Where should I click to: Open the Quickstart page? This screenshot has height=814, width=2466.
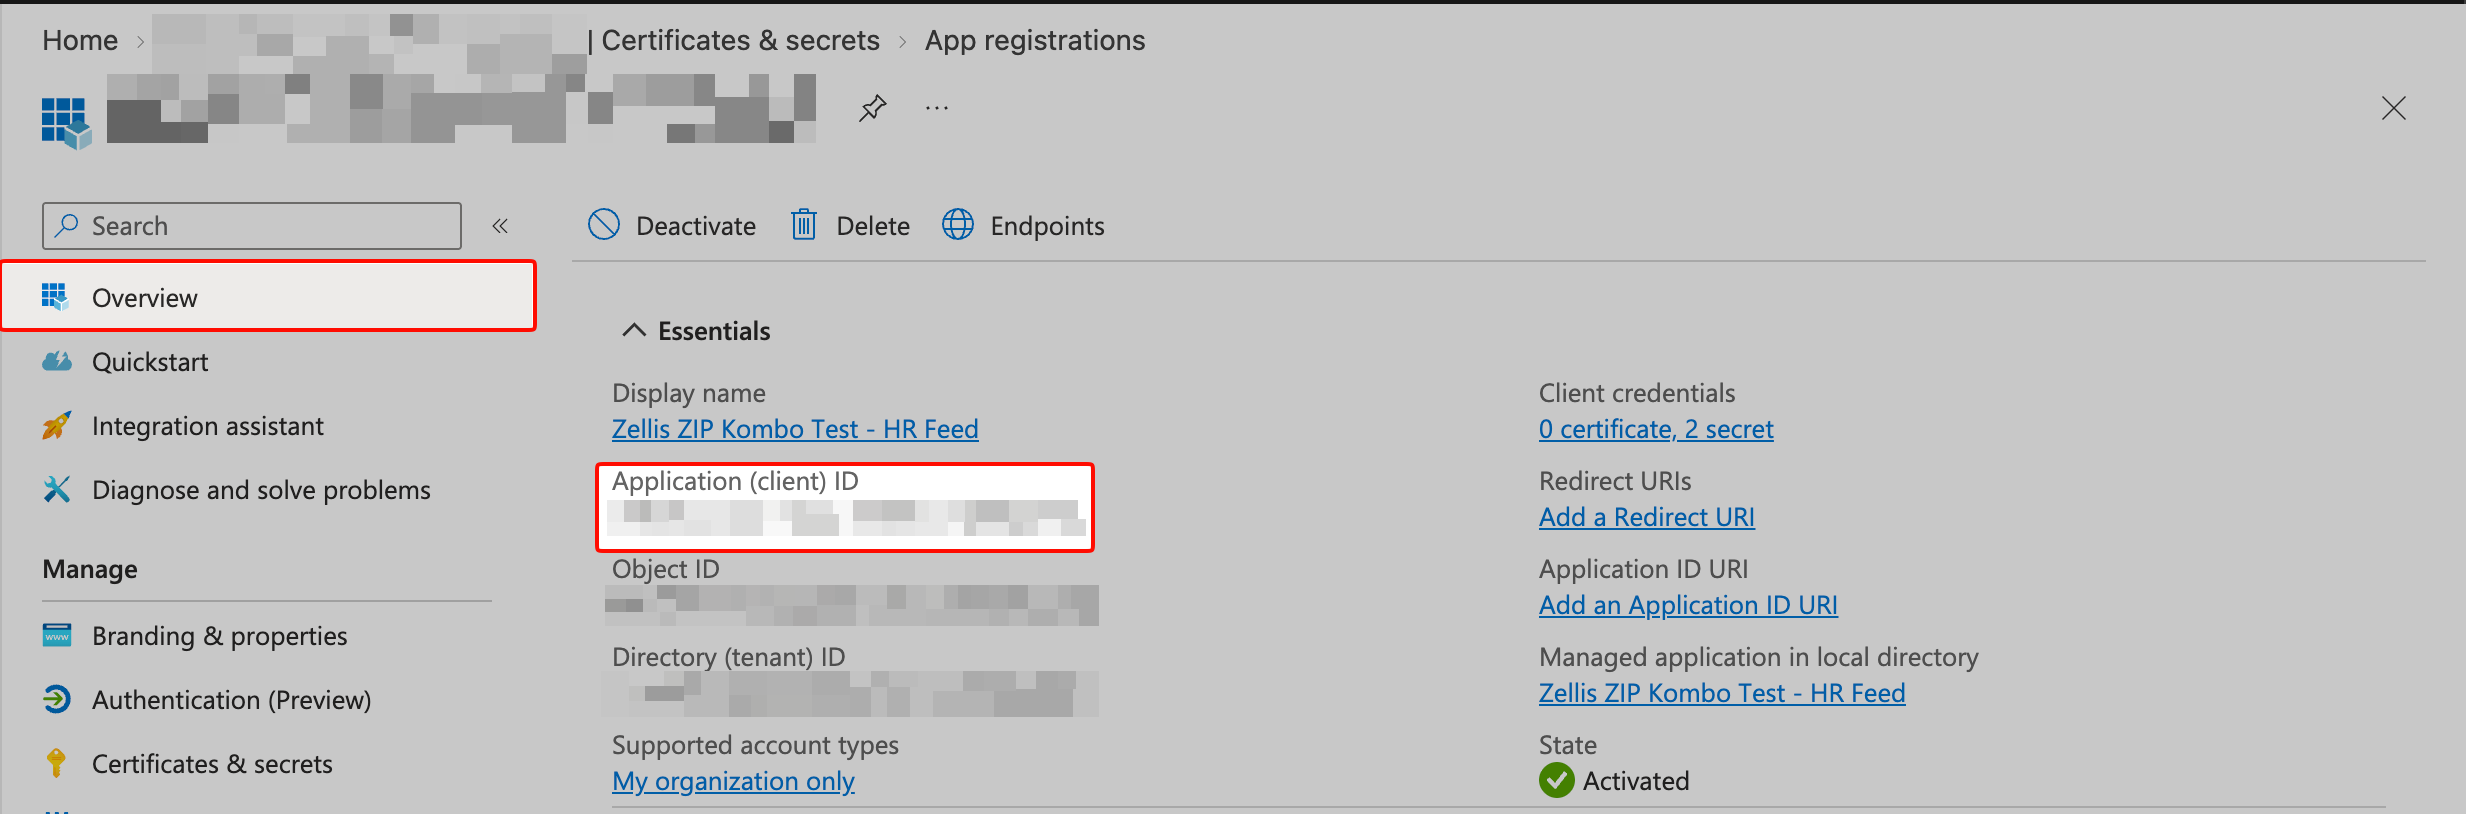150,362
